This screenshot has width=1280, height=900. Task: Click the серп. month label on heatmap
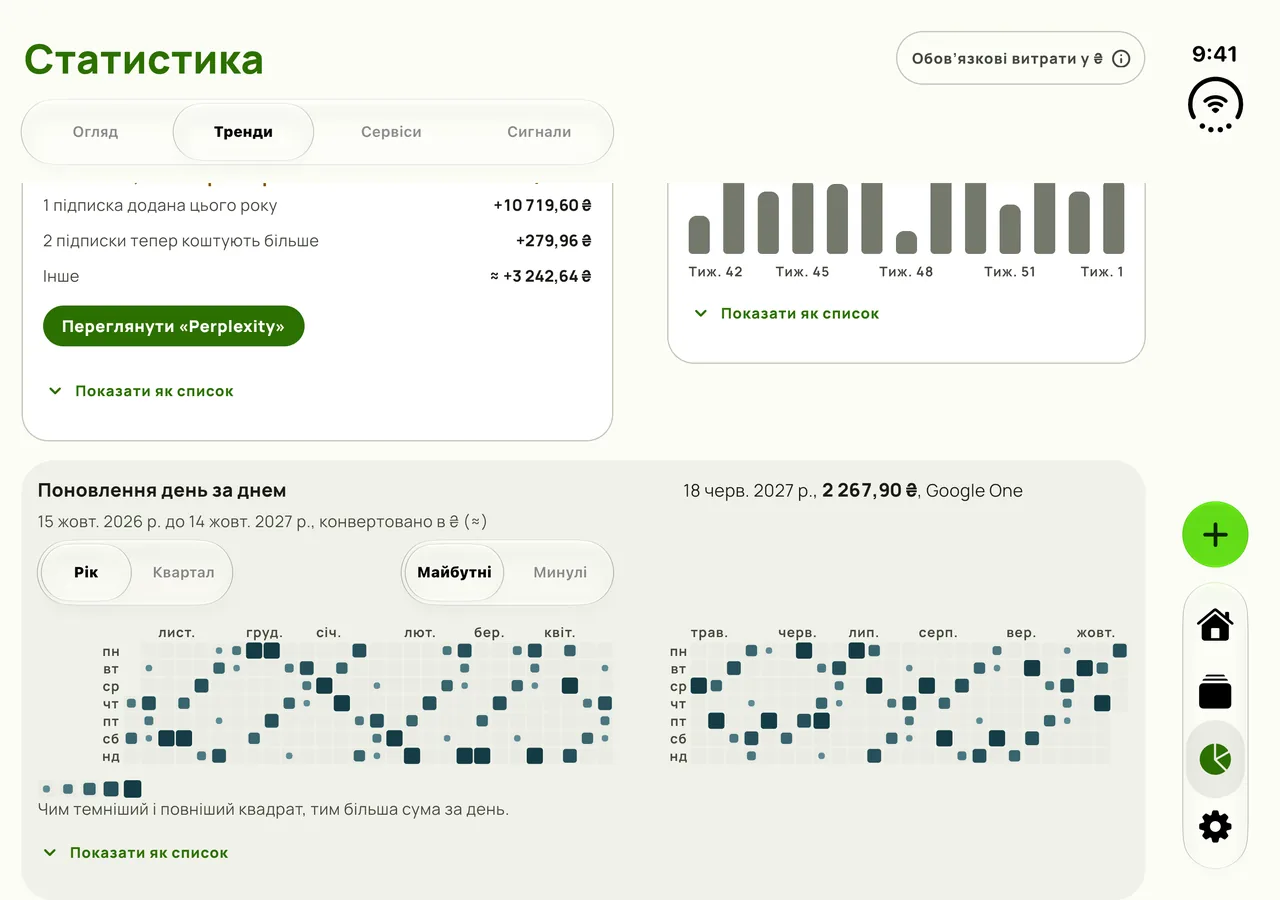[x=938, y=633]
